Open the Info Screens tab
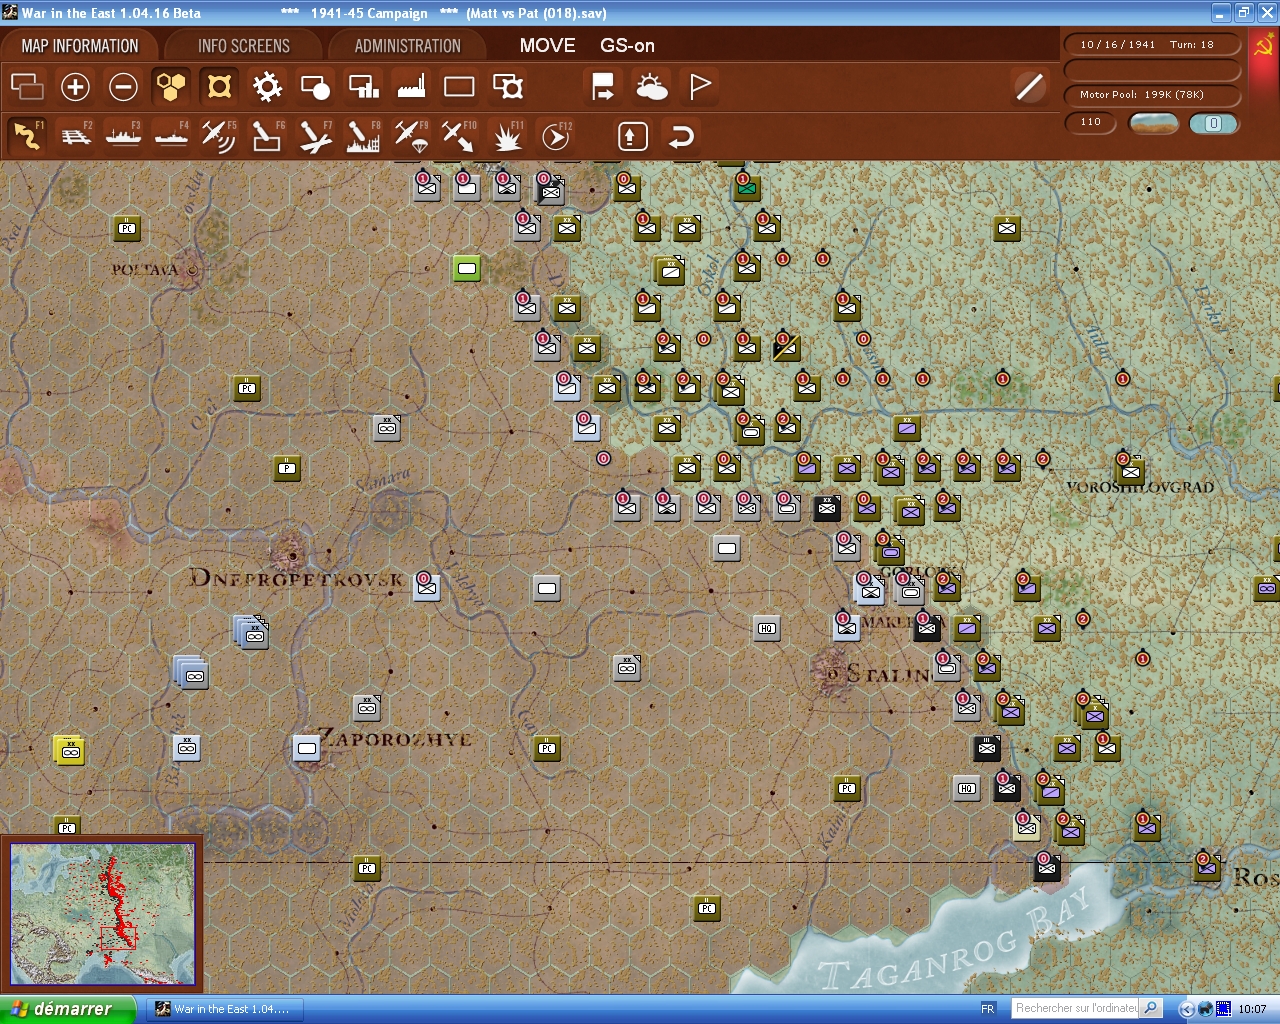Viewport: 1280px width, 1024px height. [244, 46]
